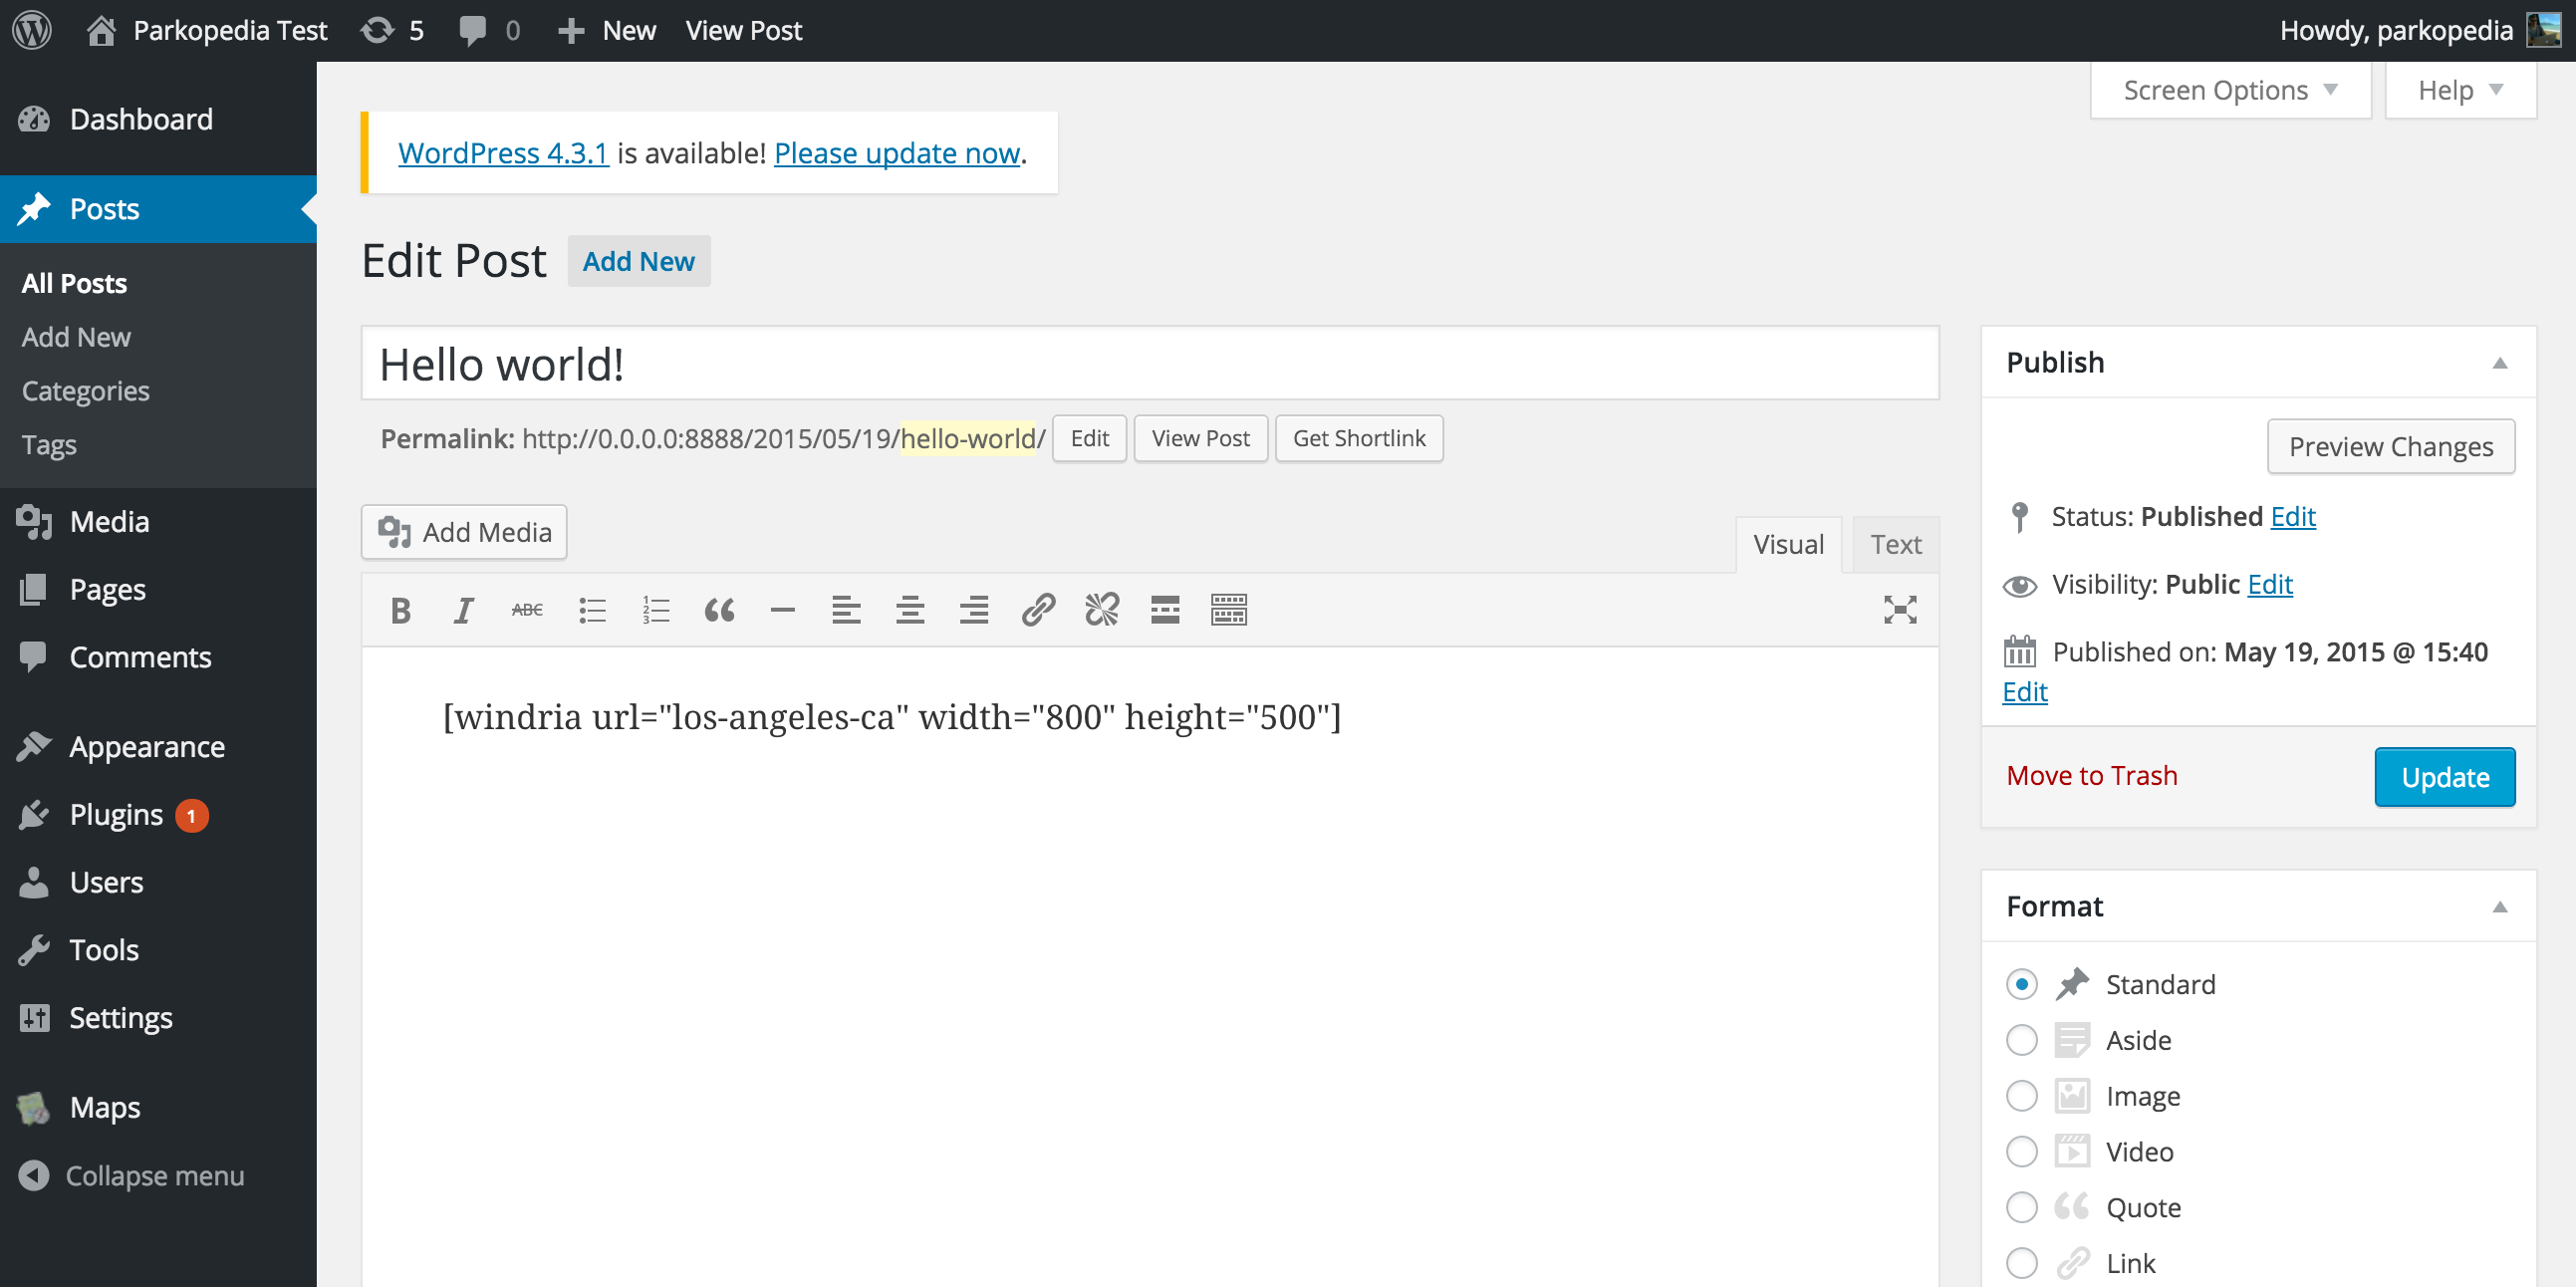Select the Image post format
Image resolution: width=2576 pixels, height=1287 pixels.
(2022, 1097)
